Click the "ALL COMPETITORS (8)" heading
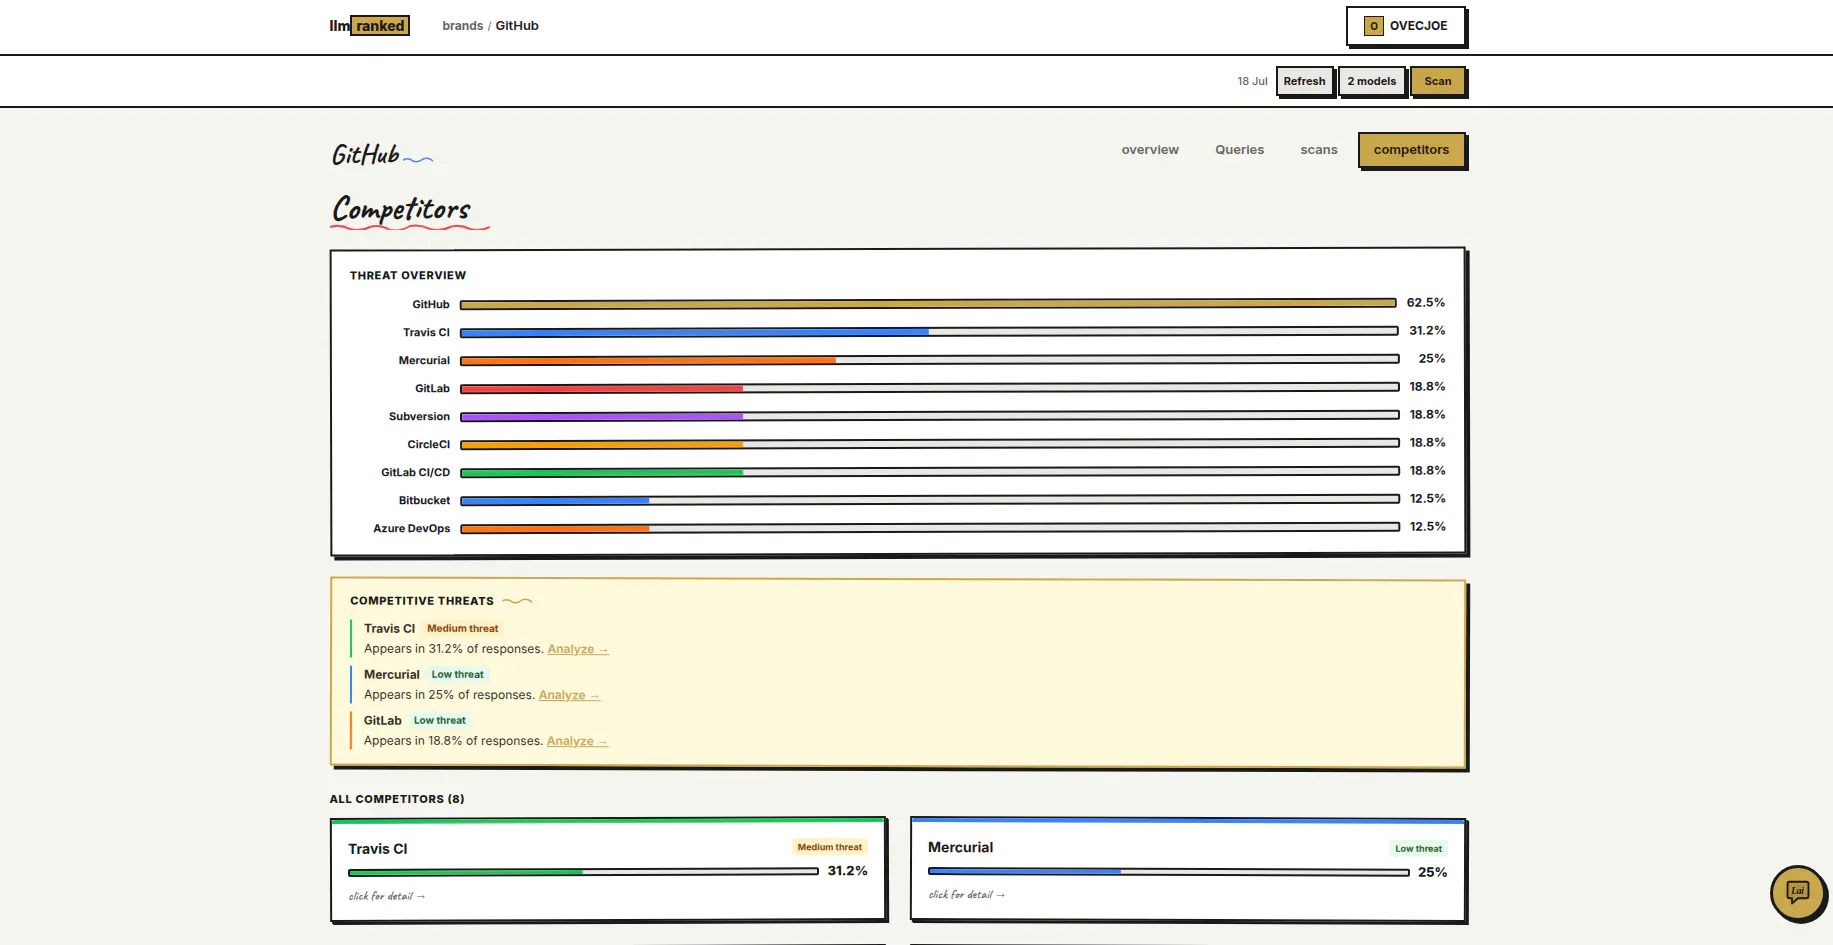 (397, 799)
